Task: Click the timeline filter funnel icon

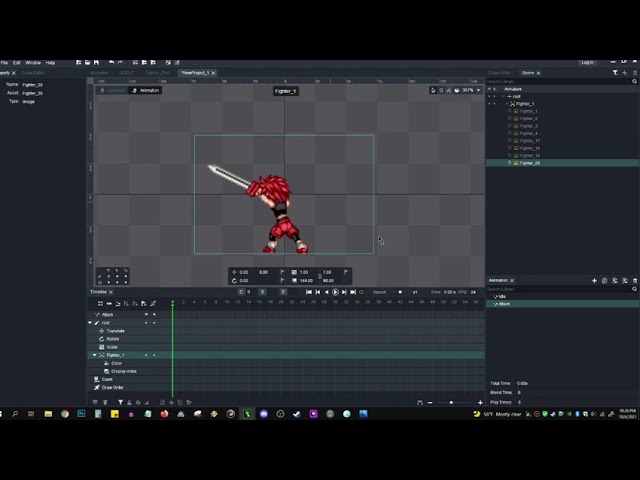Action: click(x=120, y=402)
